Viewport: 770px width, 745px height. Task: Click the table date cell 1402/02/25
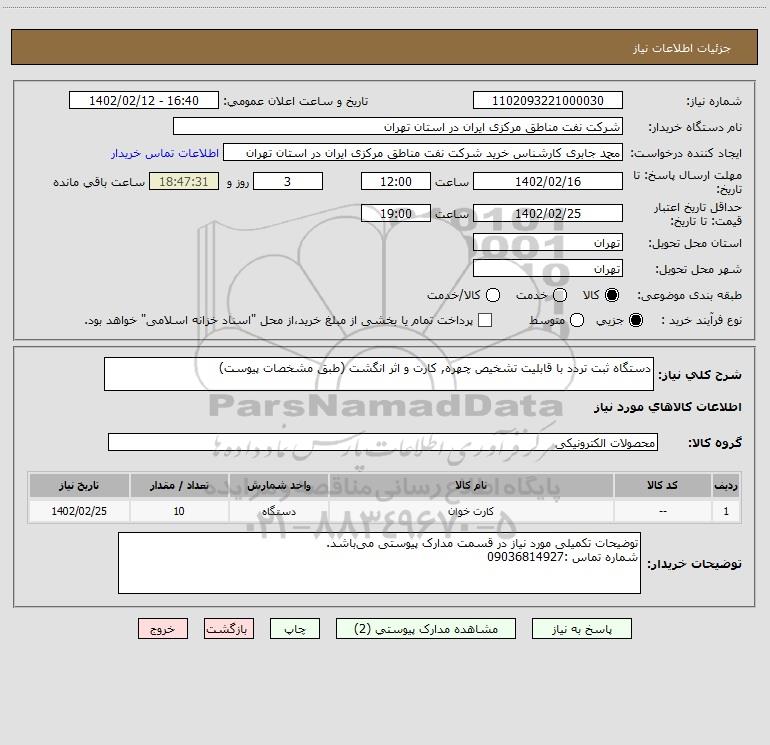79,511
